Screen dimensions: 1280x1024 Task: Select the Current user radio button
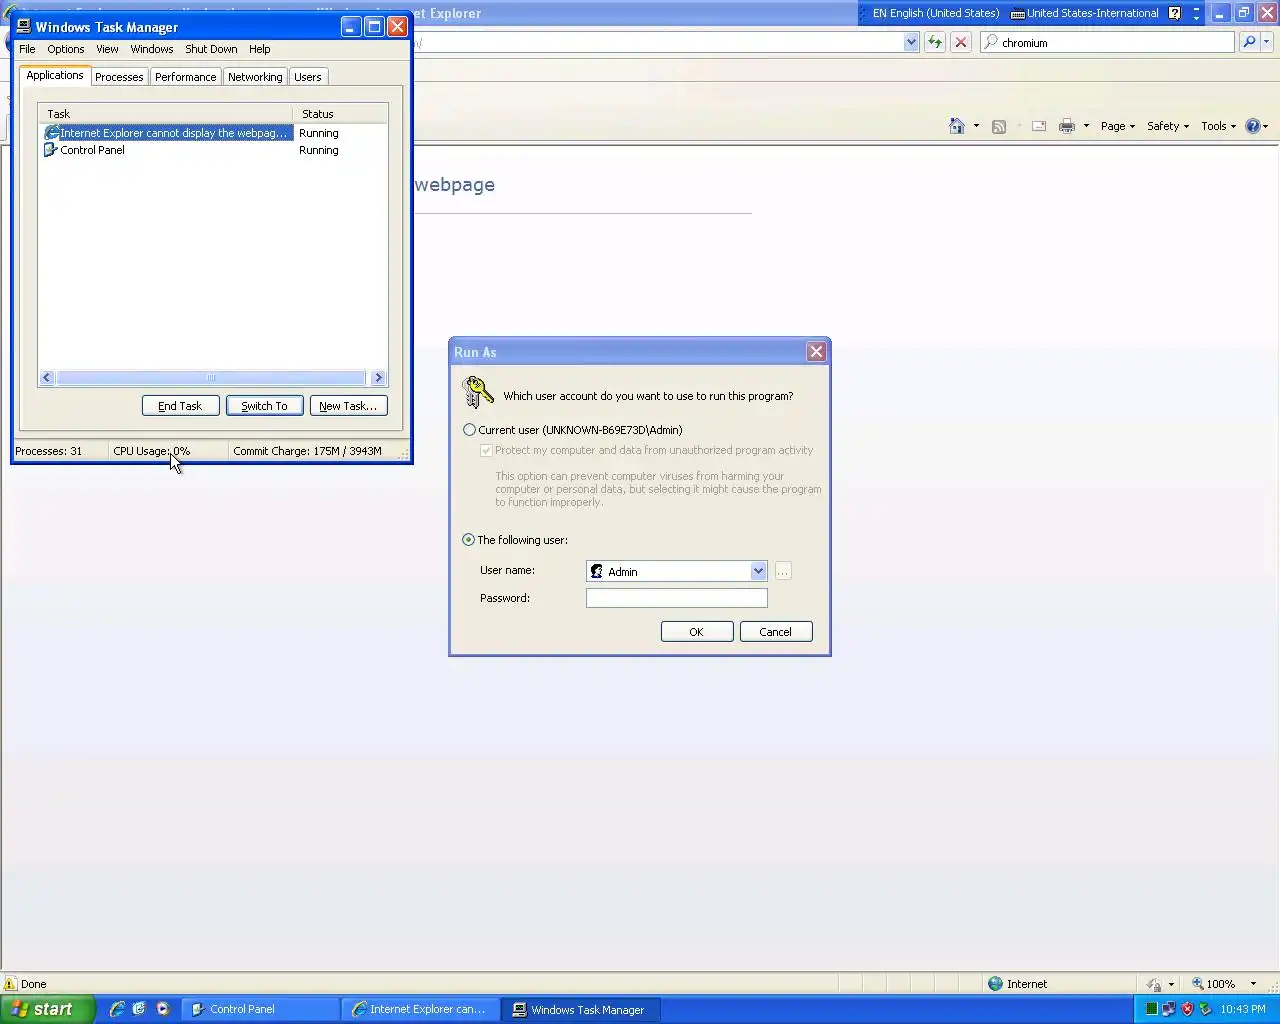[469, 430]
